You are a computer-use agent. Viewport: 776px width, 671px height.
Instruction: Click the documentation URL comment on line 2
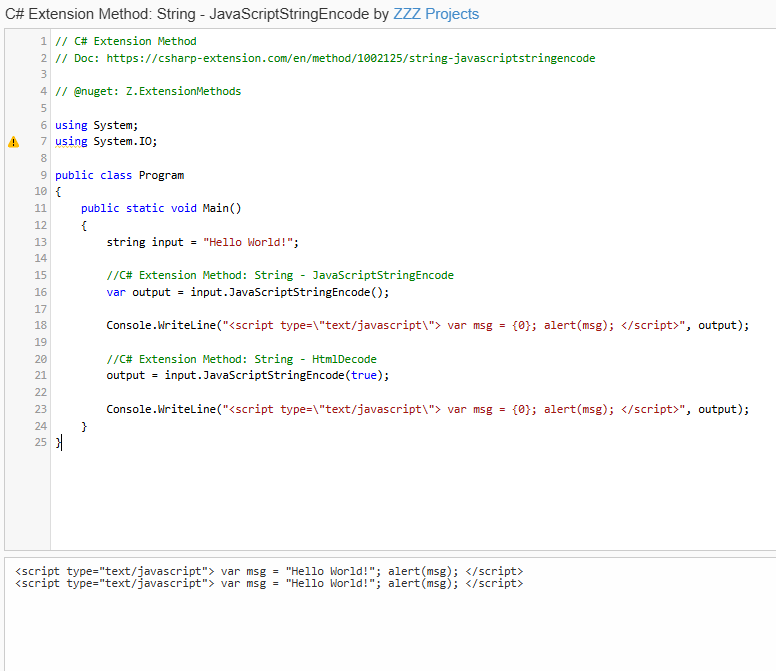coord(325,58)
